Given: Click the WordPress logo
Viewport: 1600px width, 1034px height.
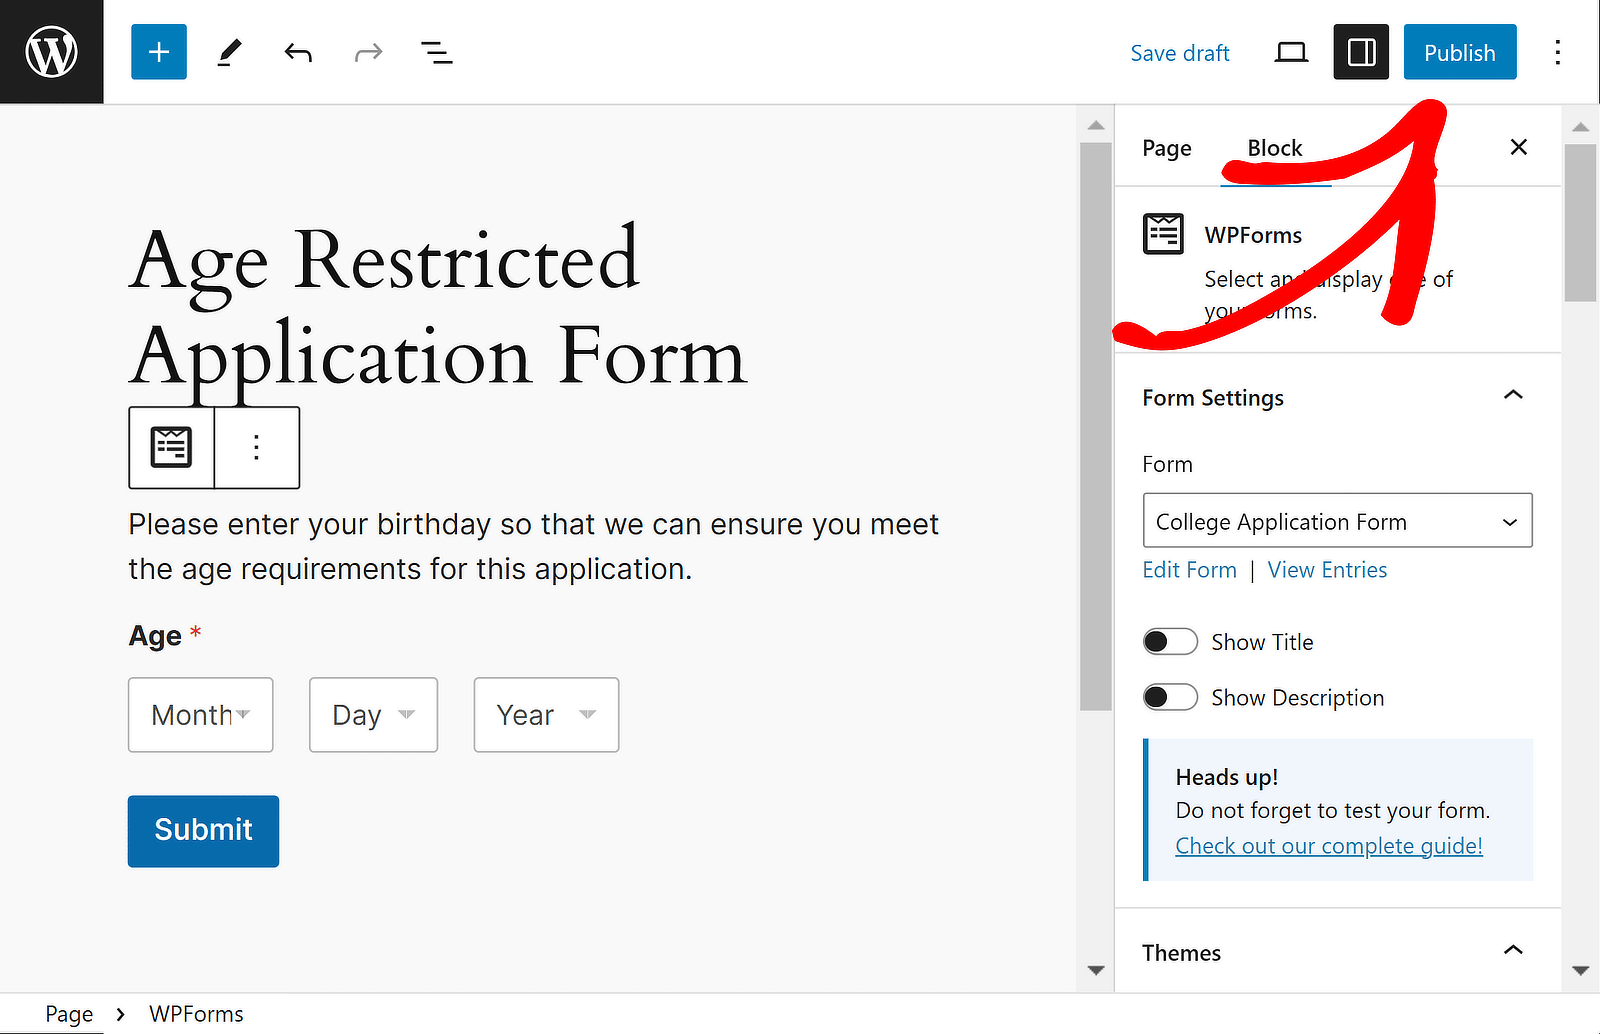Looking at the screenshot, I should click(51, 51).
